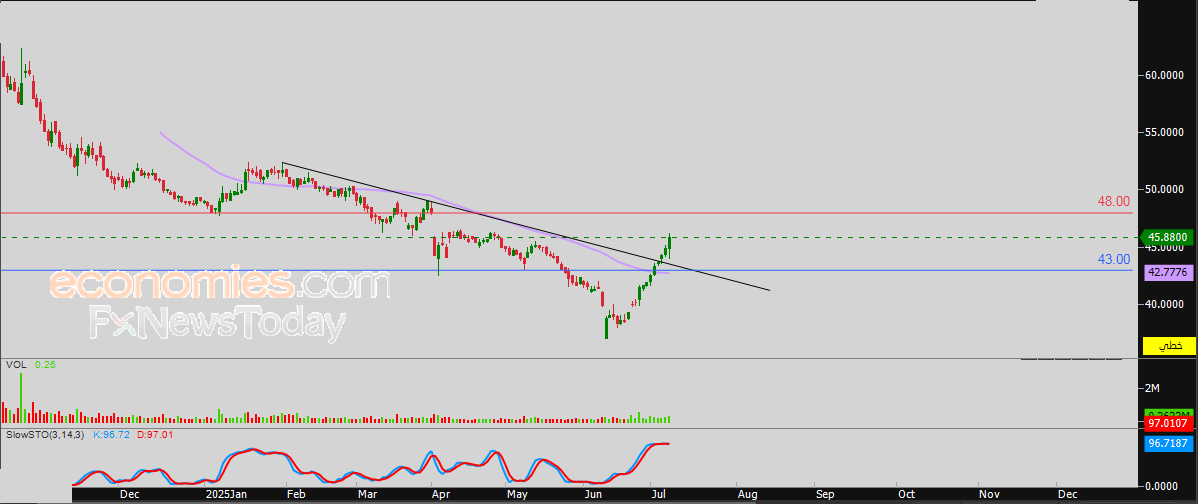Click the 60.0000 price axis label
Screen dimensions: 1198x504
(x=1164, y=75)
